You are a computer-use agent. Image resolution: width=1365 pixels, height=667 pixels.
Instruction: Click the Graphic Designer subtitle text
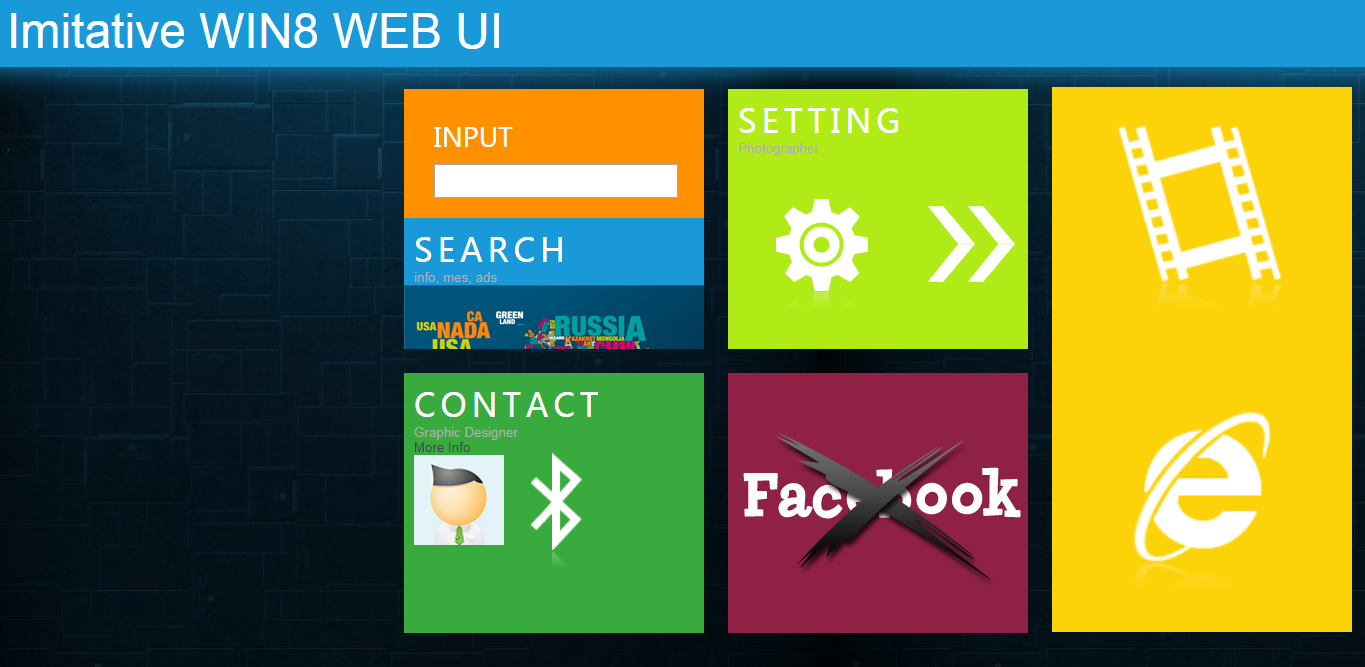coord(466,433)
